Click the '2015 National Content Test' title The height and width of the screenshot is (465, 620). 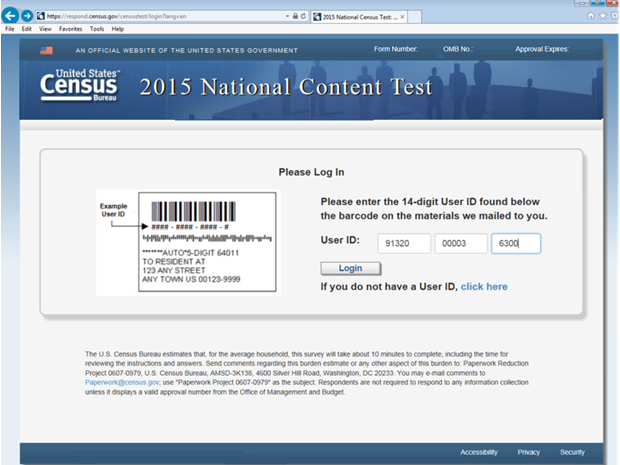pyautogui.click(x=286, y=87)
